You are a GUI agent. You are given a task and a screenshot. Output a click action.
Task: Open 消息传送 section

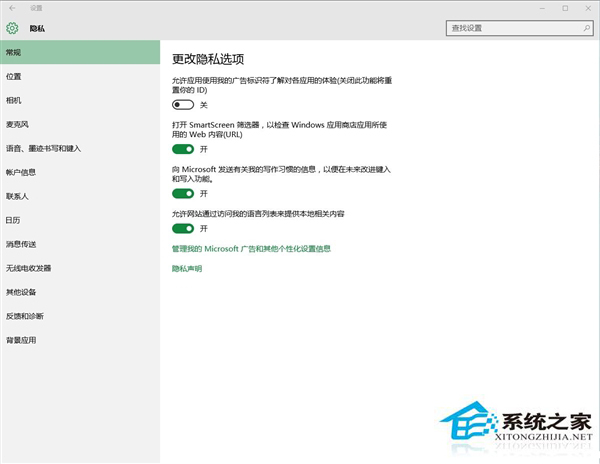click(80, 244)
